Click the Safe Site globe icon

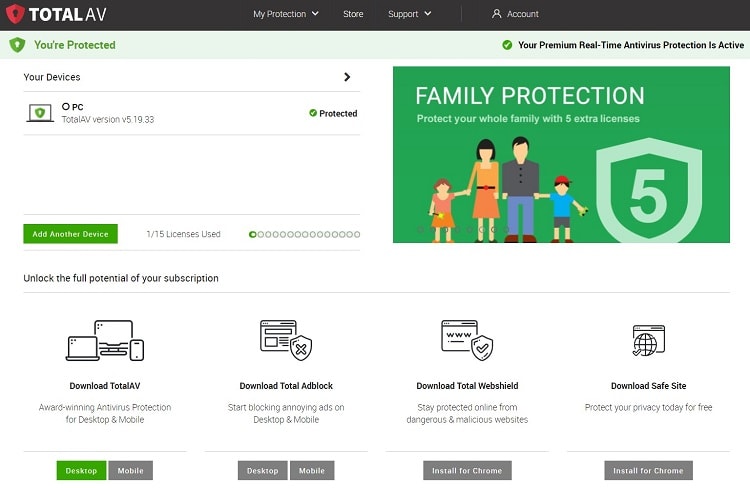(x=648, y=340)
